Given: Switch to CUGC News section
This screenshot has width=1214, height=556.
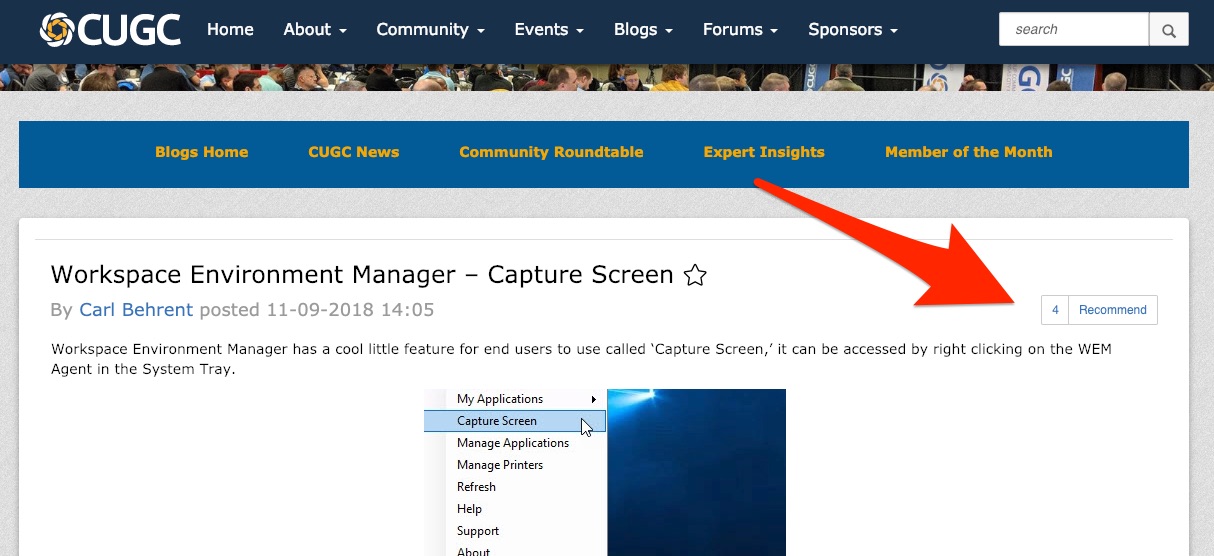Looking at the screenshot, I should pos(353,152).
